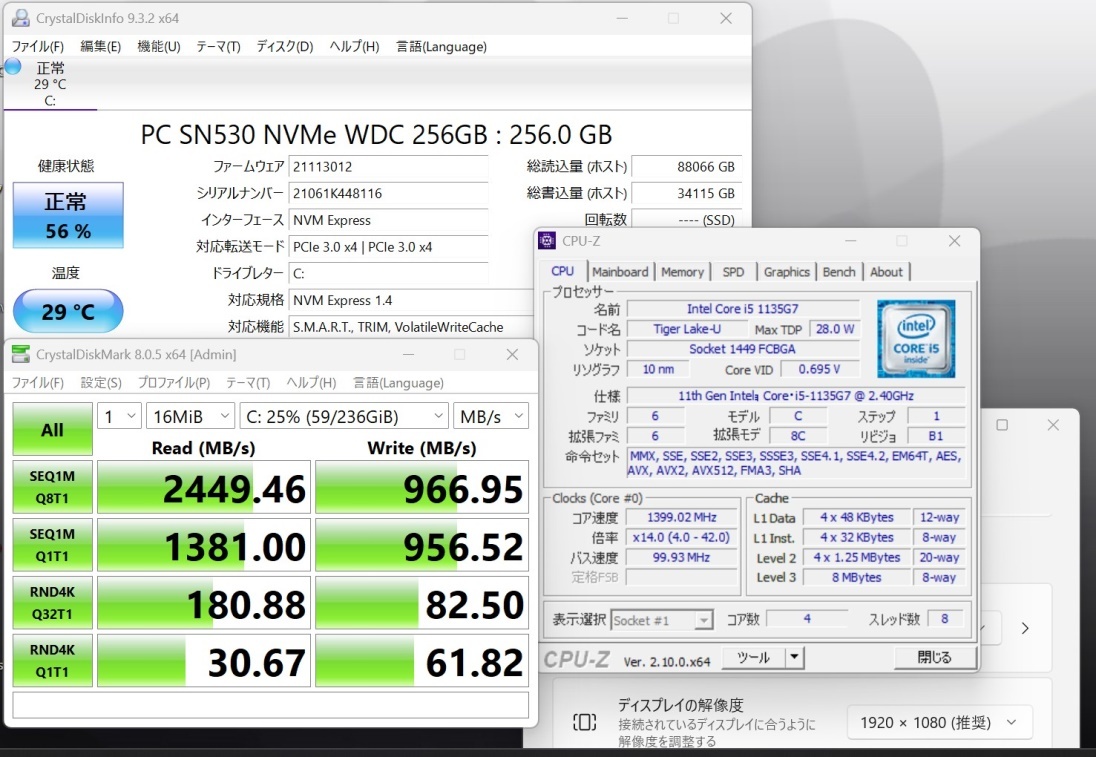1096x757 pixels.
Task: Switch to the Mainboard tab in CPU-Z
Action: (620, 272)
